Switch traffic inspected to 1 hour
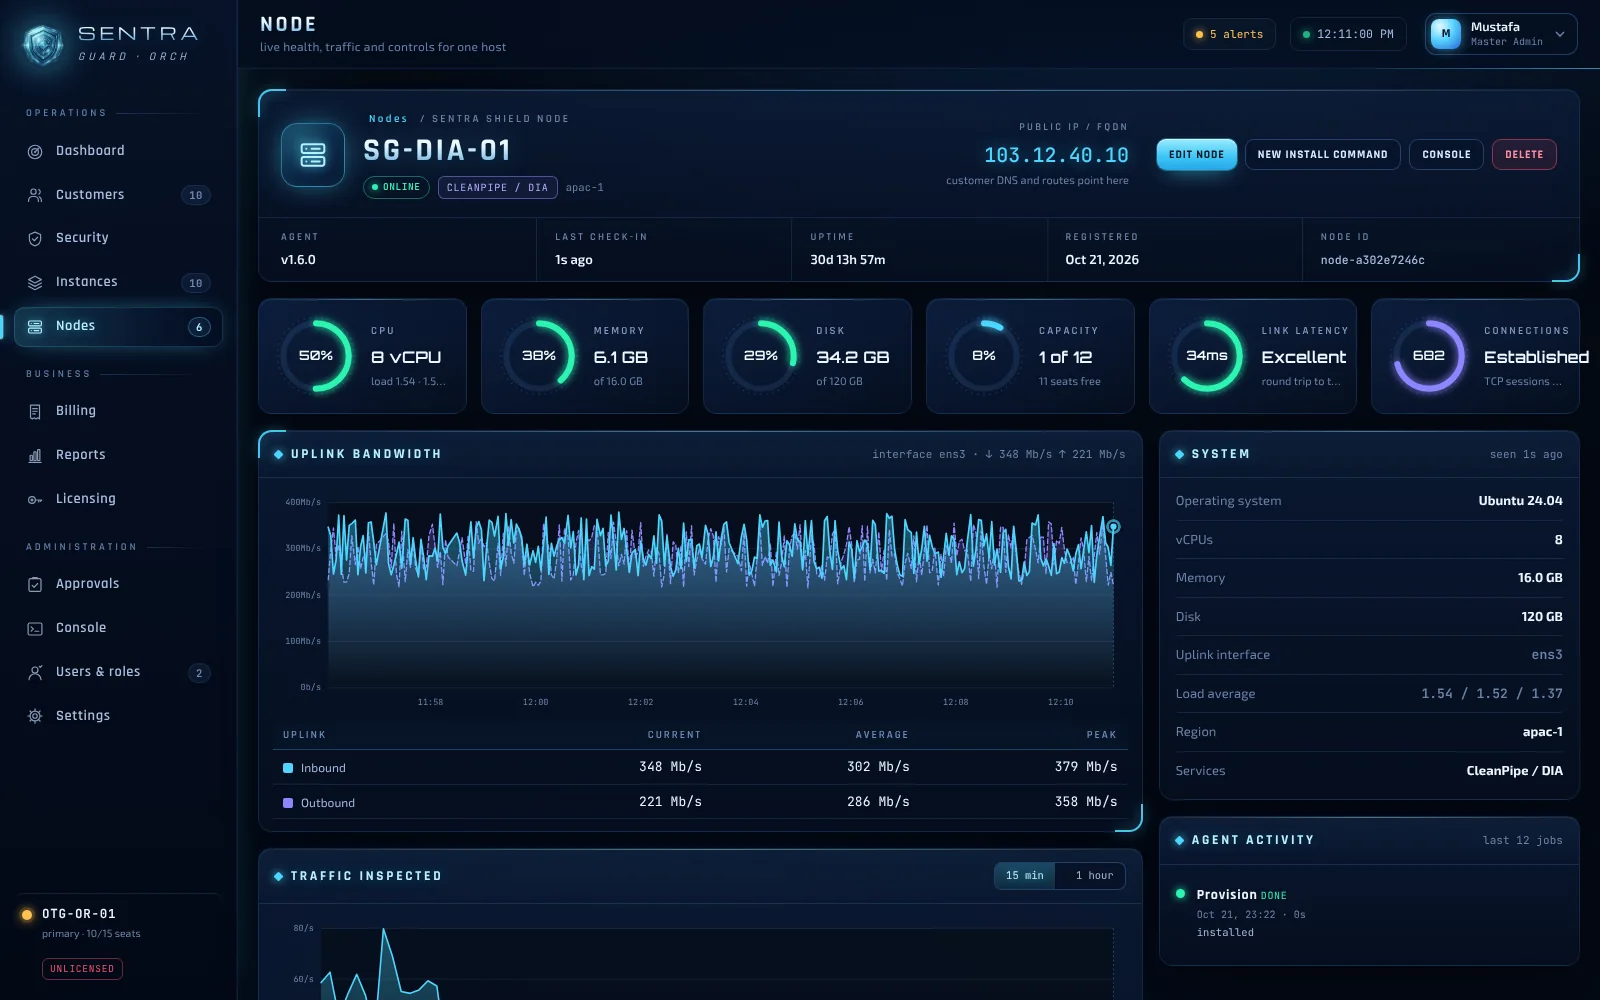 click(x=1094, y=876)
